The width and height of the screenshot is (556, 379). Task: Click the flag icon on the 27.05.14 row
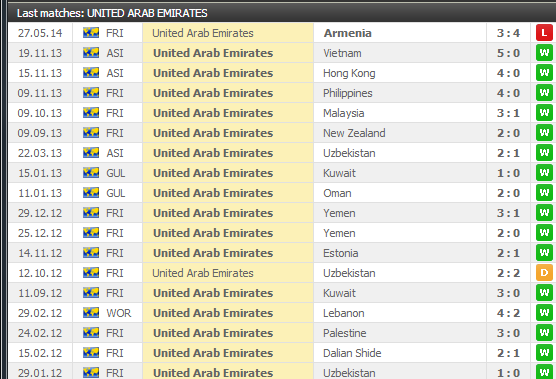coord(91,33)
